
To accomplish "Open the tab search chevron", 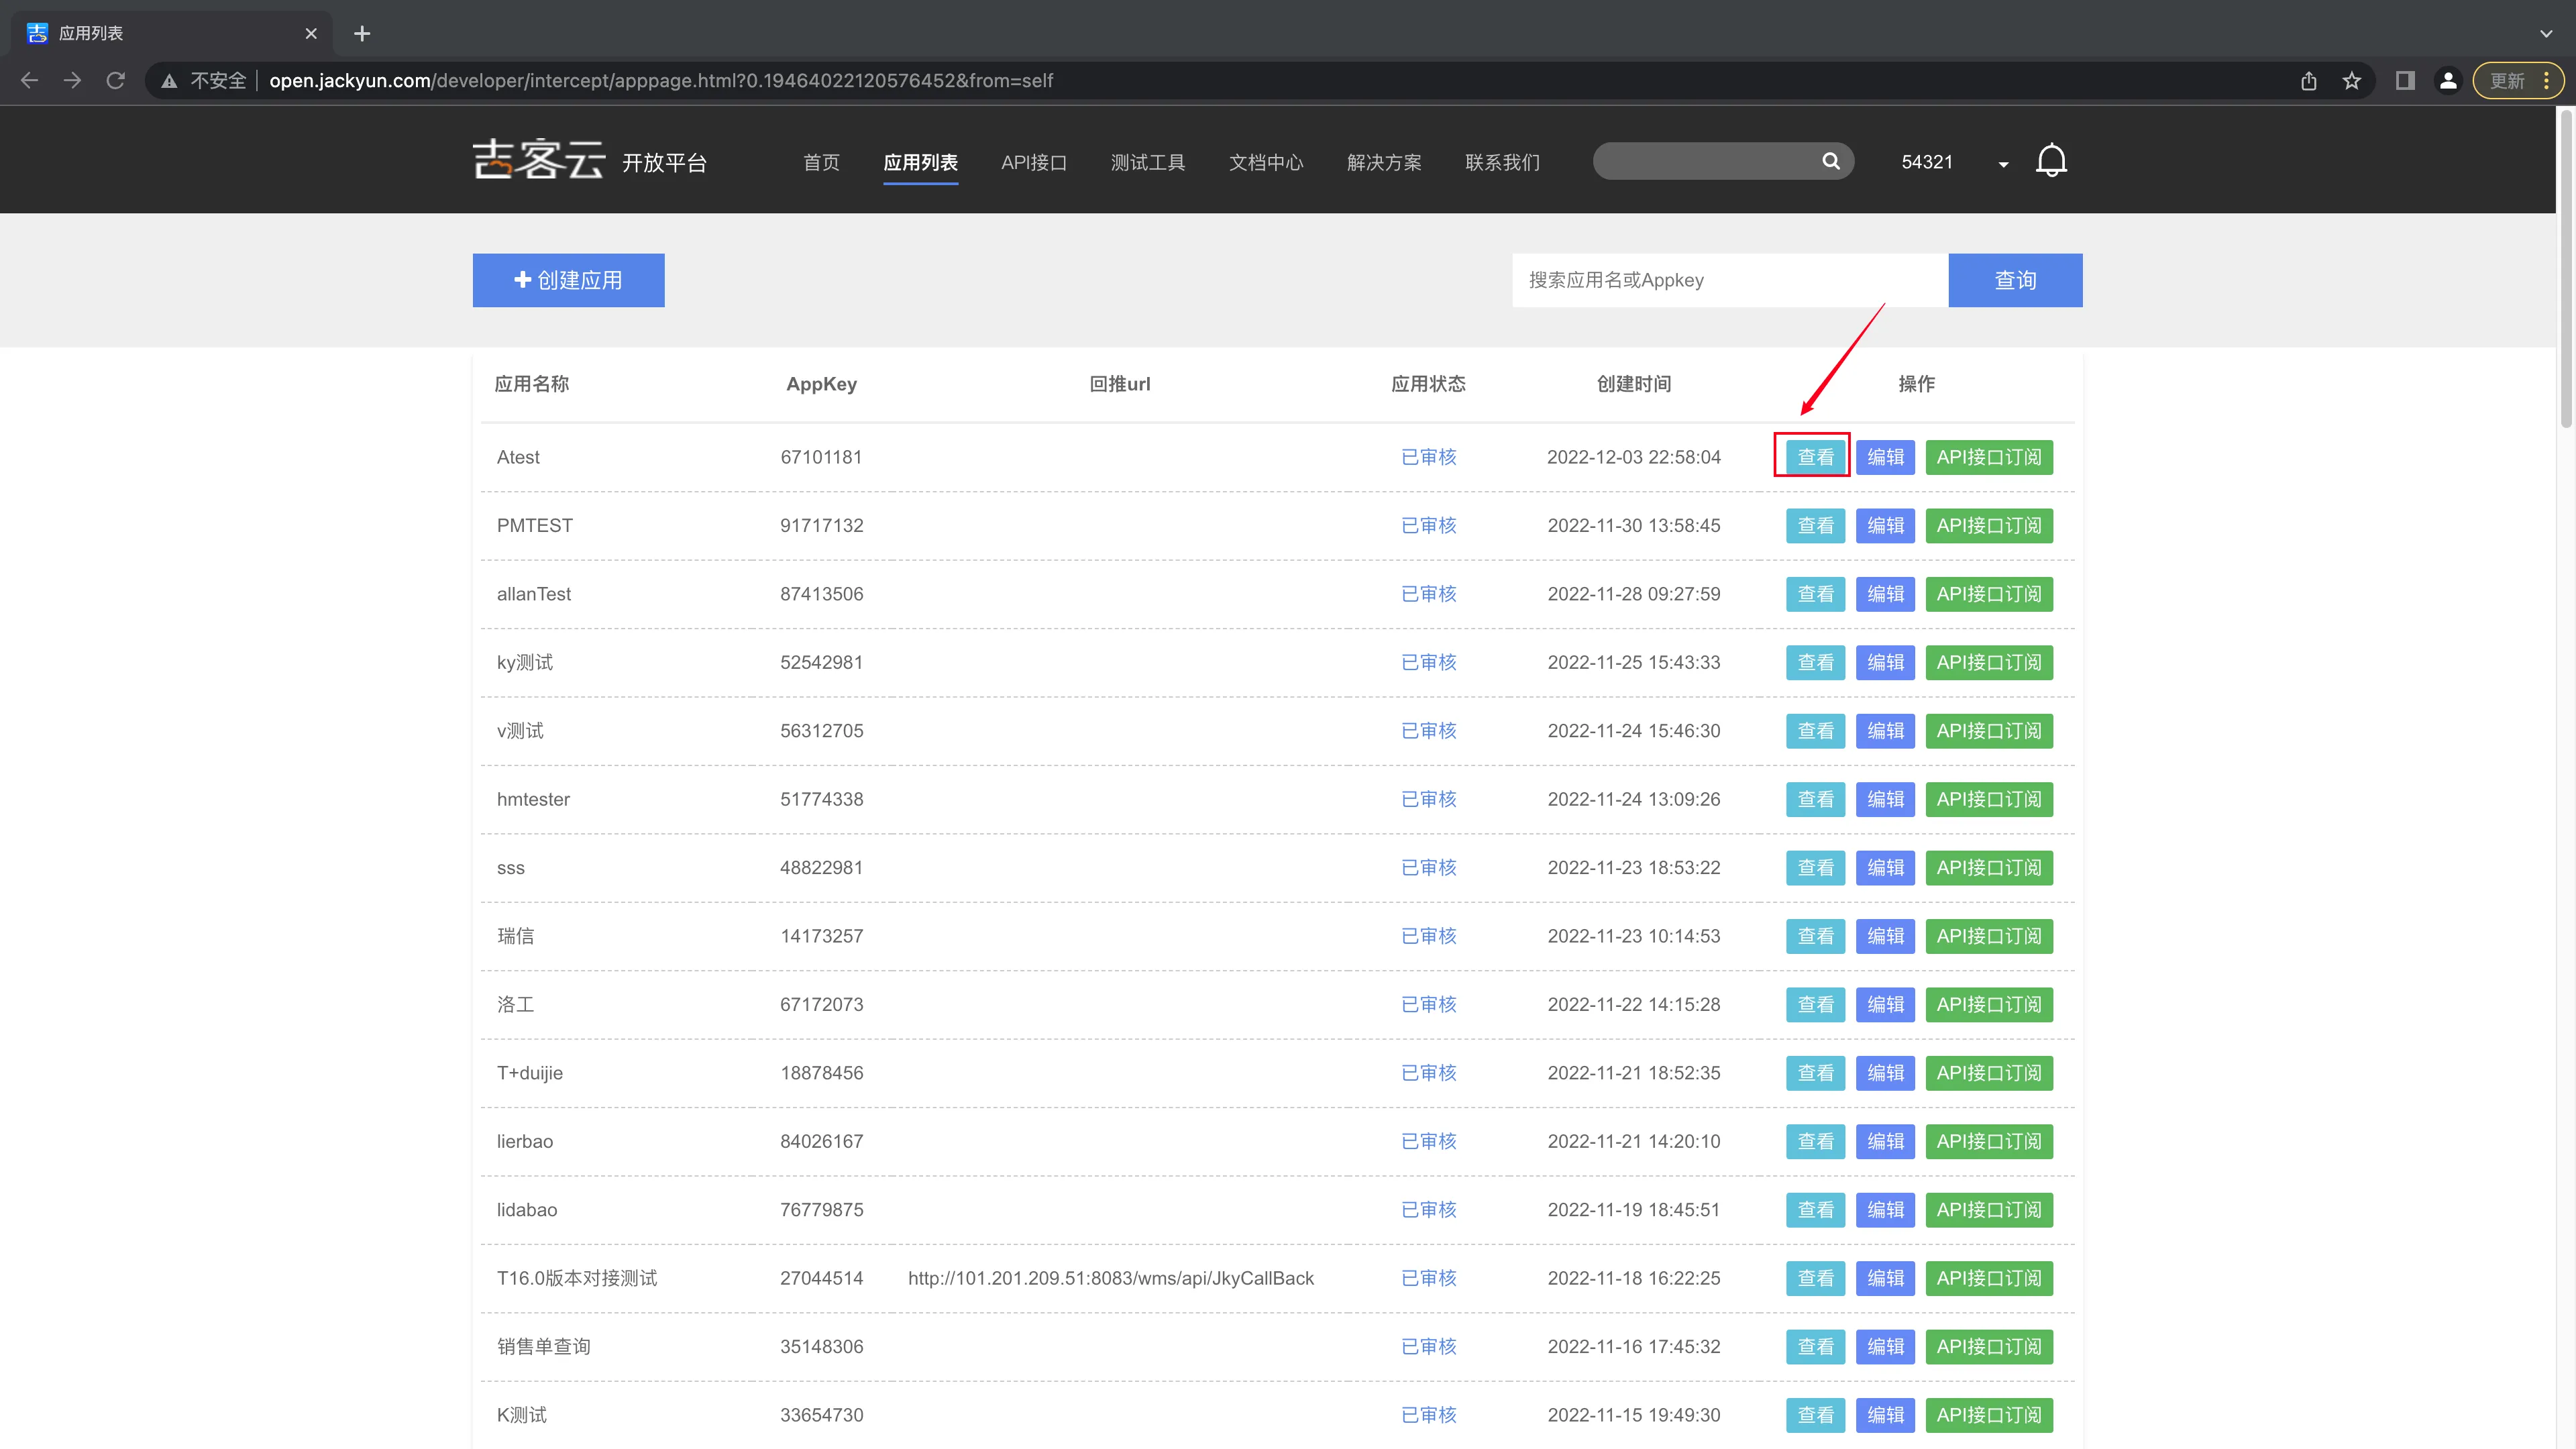I will tap(2546, 33).
